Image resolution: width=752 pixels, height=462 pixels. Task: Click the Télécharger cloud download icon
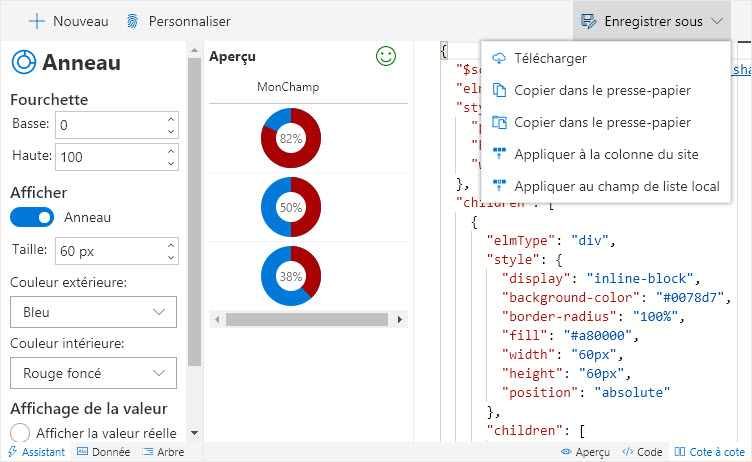coord(499,59)
